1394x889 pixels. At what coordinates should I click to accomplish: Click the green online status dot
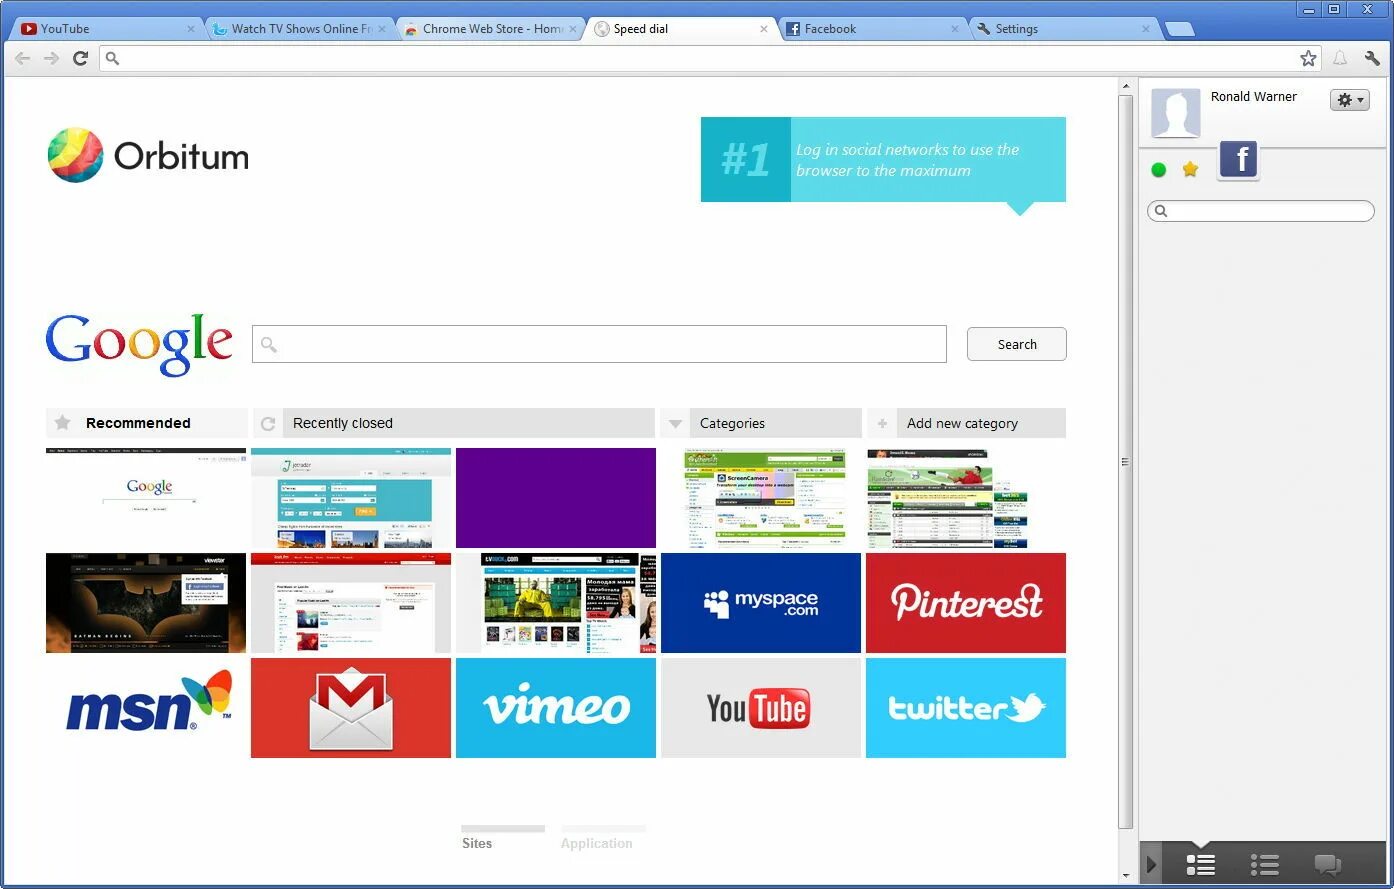1159,170
